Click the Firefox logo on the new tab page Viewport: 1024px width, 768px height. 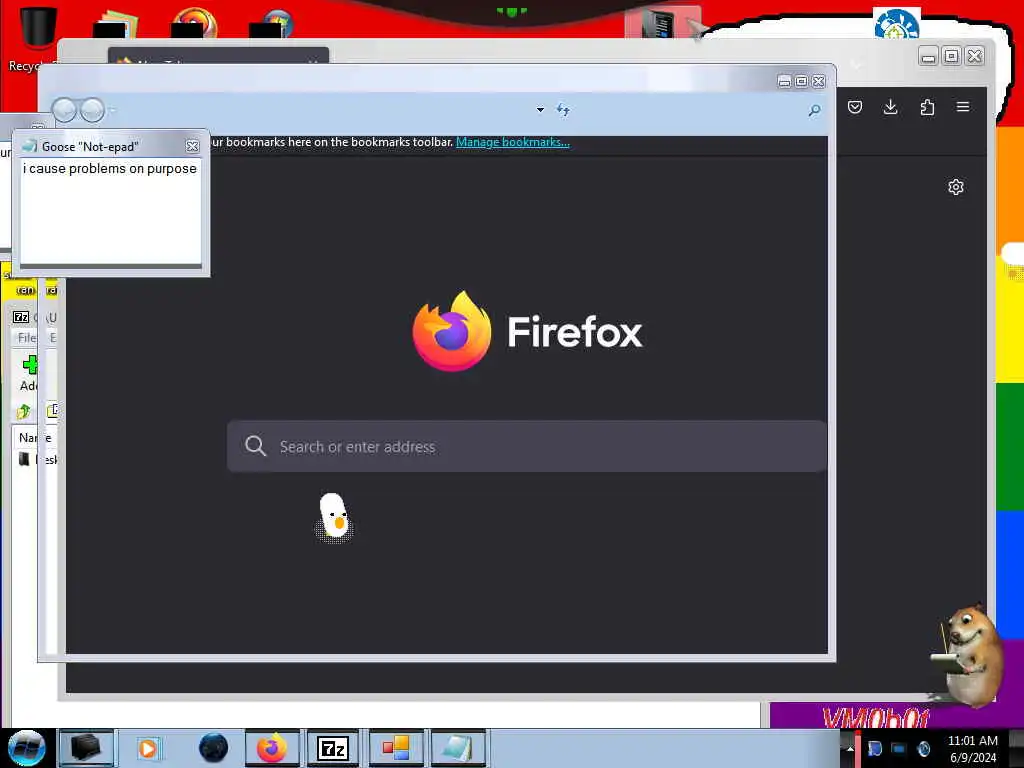point(451,331)
